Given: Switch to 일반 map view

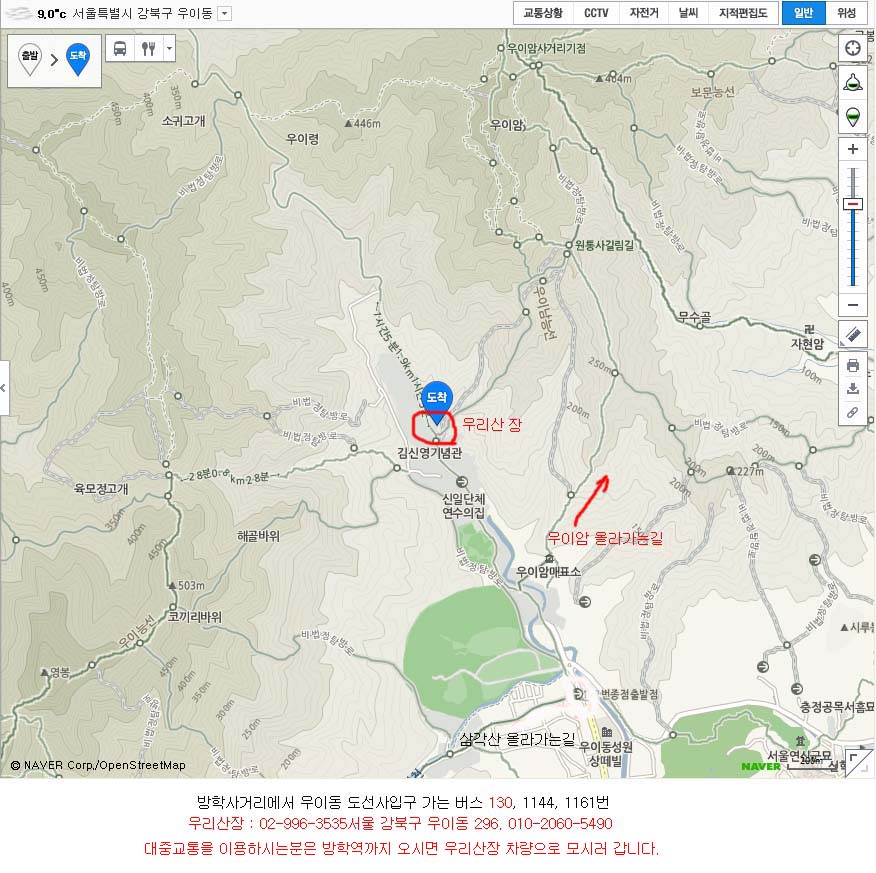Looking at the screenshot, I should click(803, 13).
